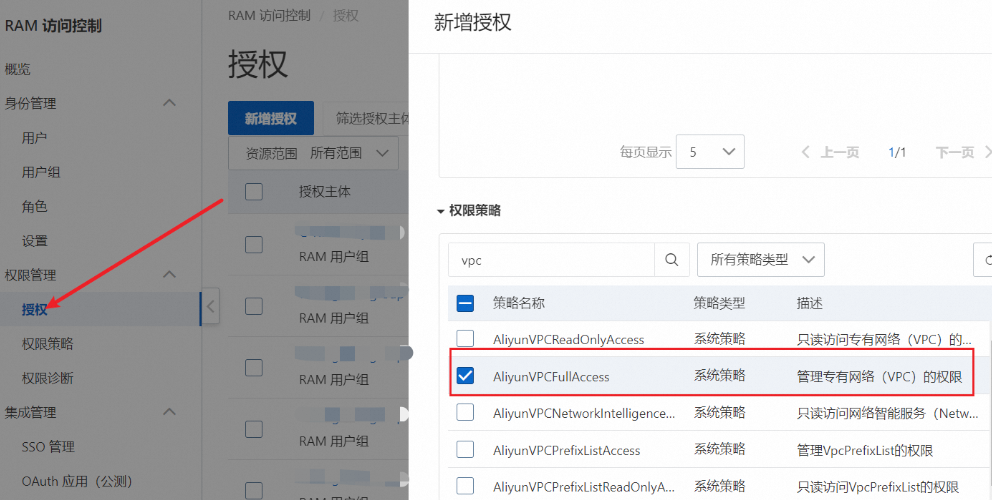This screenshot has height=500, width=992.
Task: Open OAuth 应用（公测） in the sidebar
Action: pos(77,481)
